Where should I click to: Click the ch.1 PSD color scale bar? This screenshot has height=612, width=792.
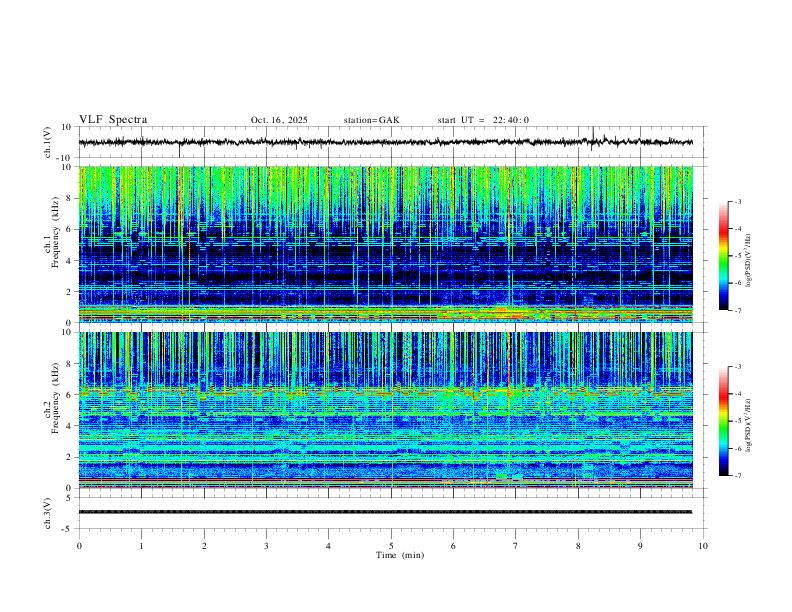(x=723, y=256)
